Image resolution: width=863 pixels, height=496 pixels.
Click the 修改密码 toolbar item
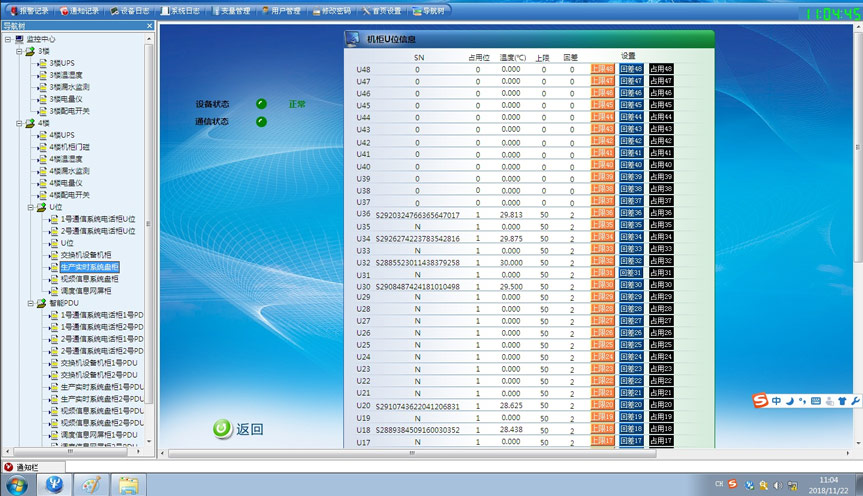pyautogui.click(x=329, y=11)
